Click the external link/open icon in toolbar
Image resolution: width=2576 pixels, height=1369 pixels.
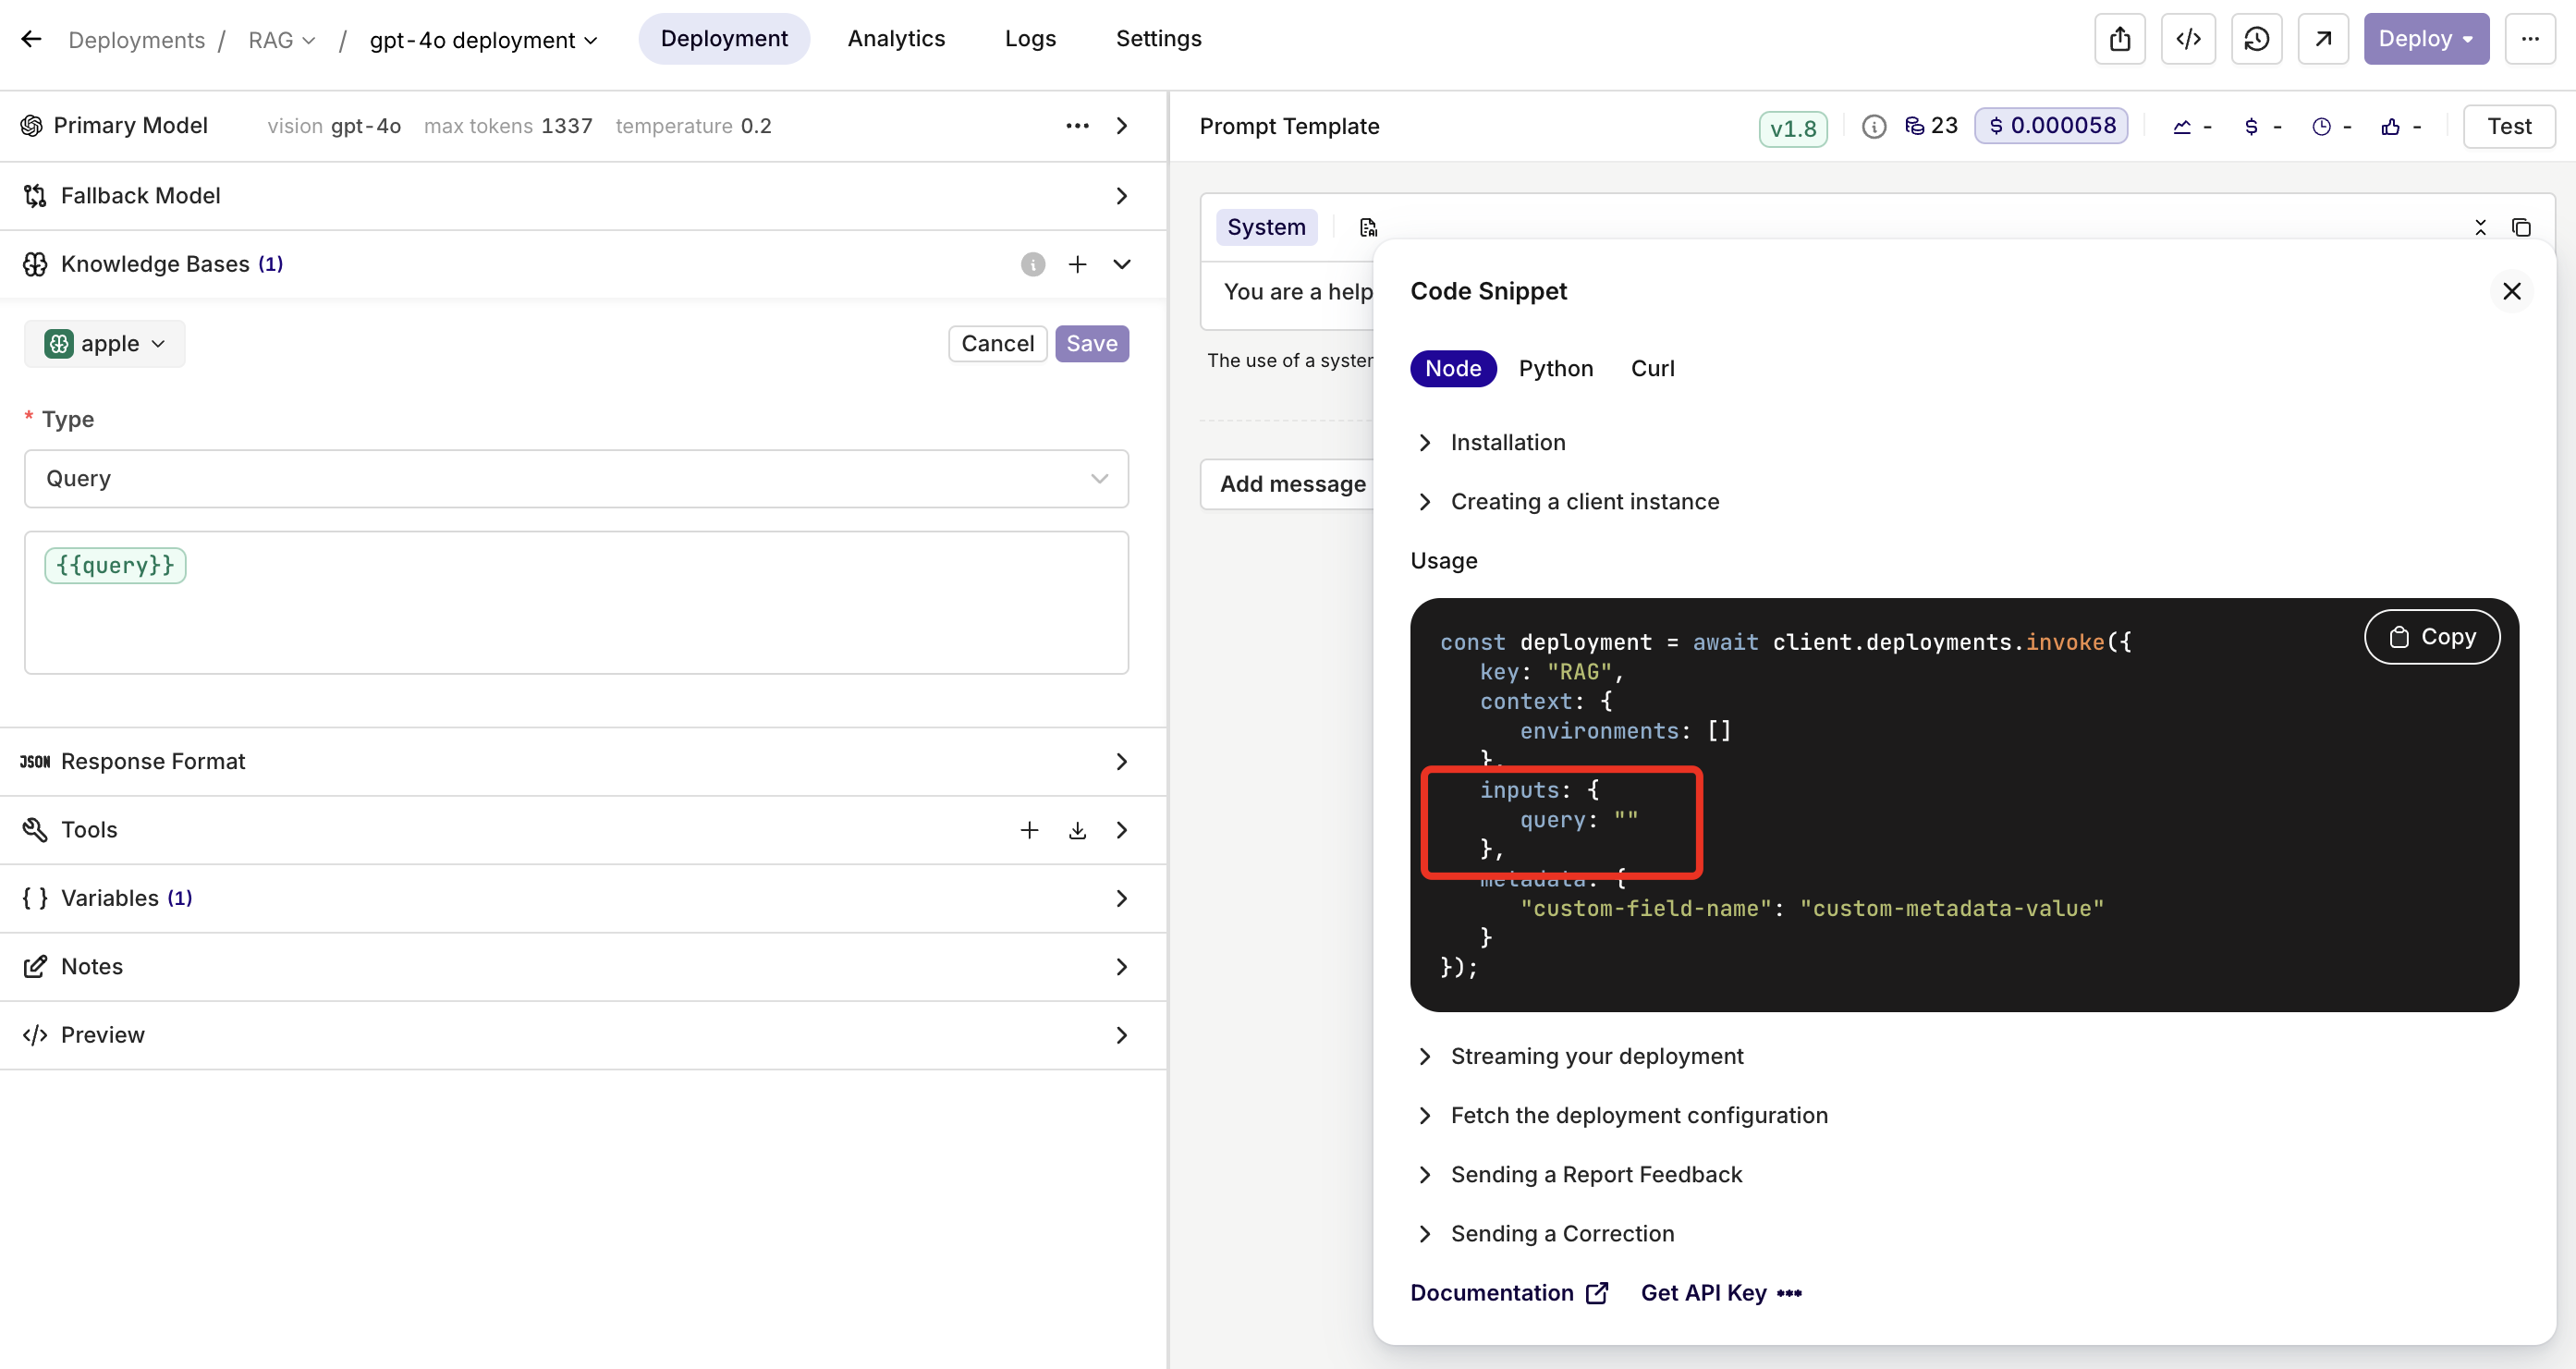[x=2322, y=38]
